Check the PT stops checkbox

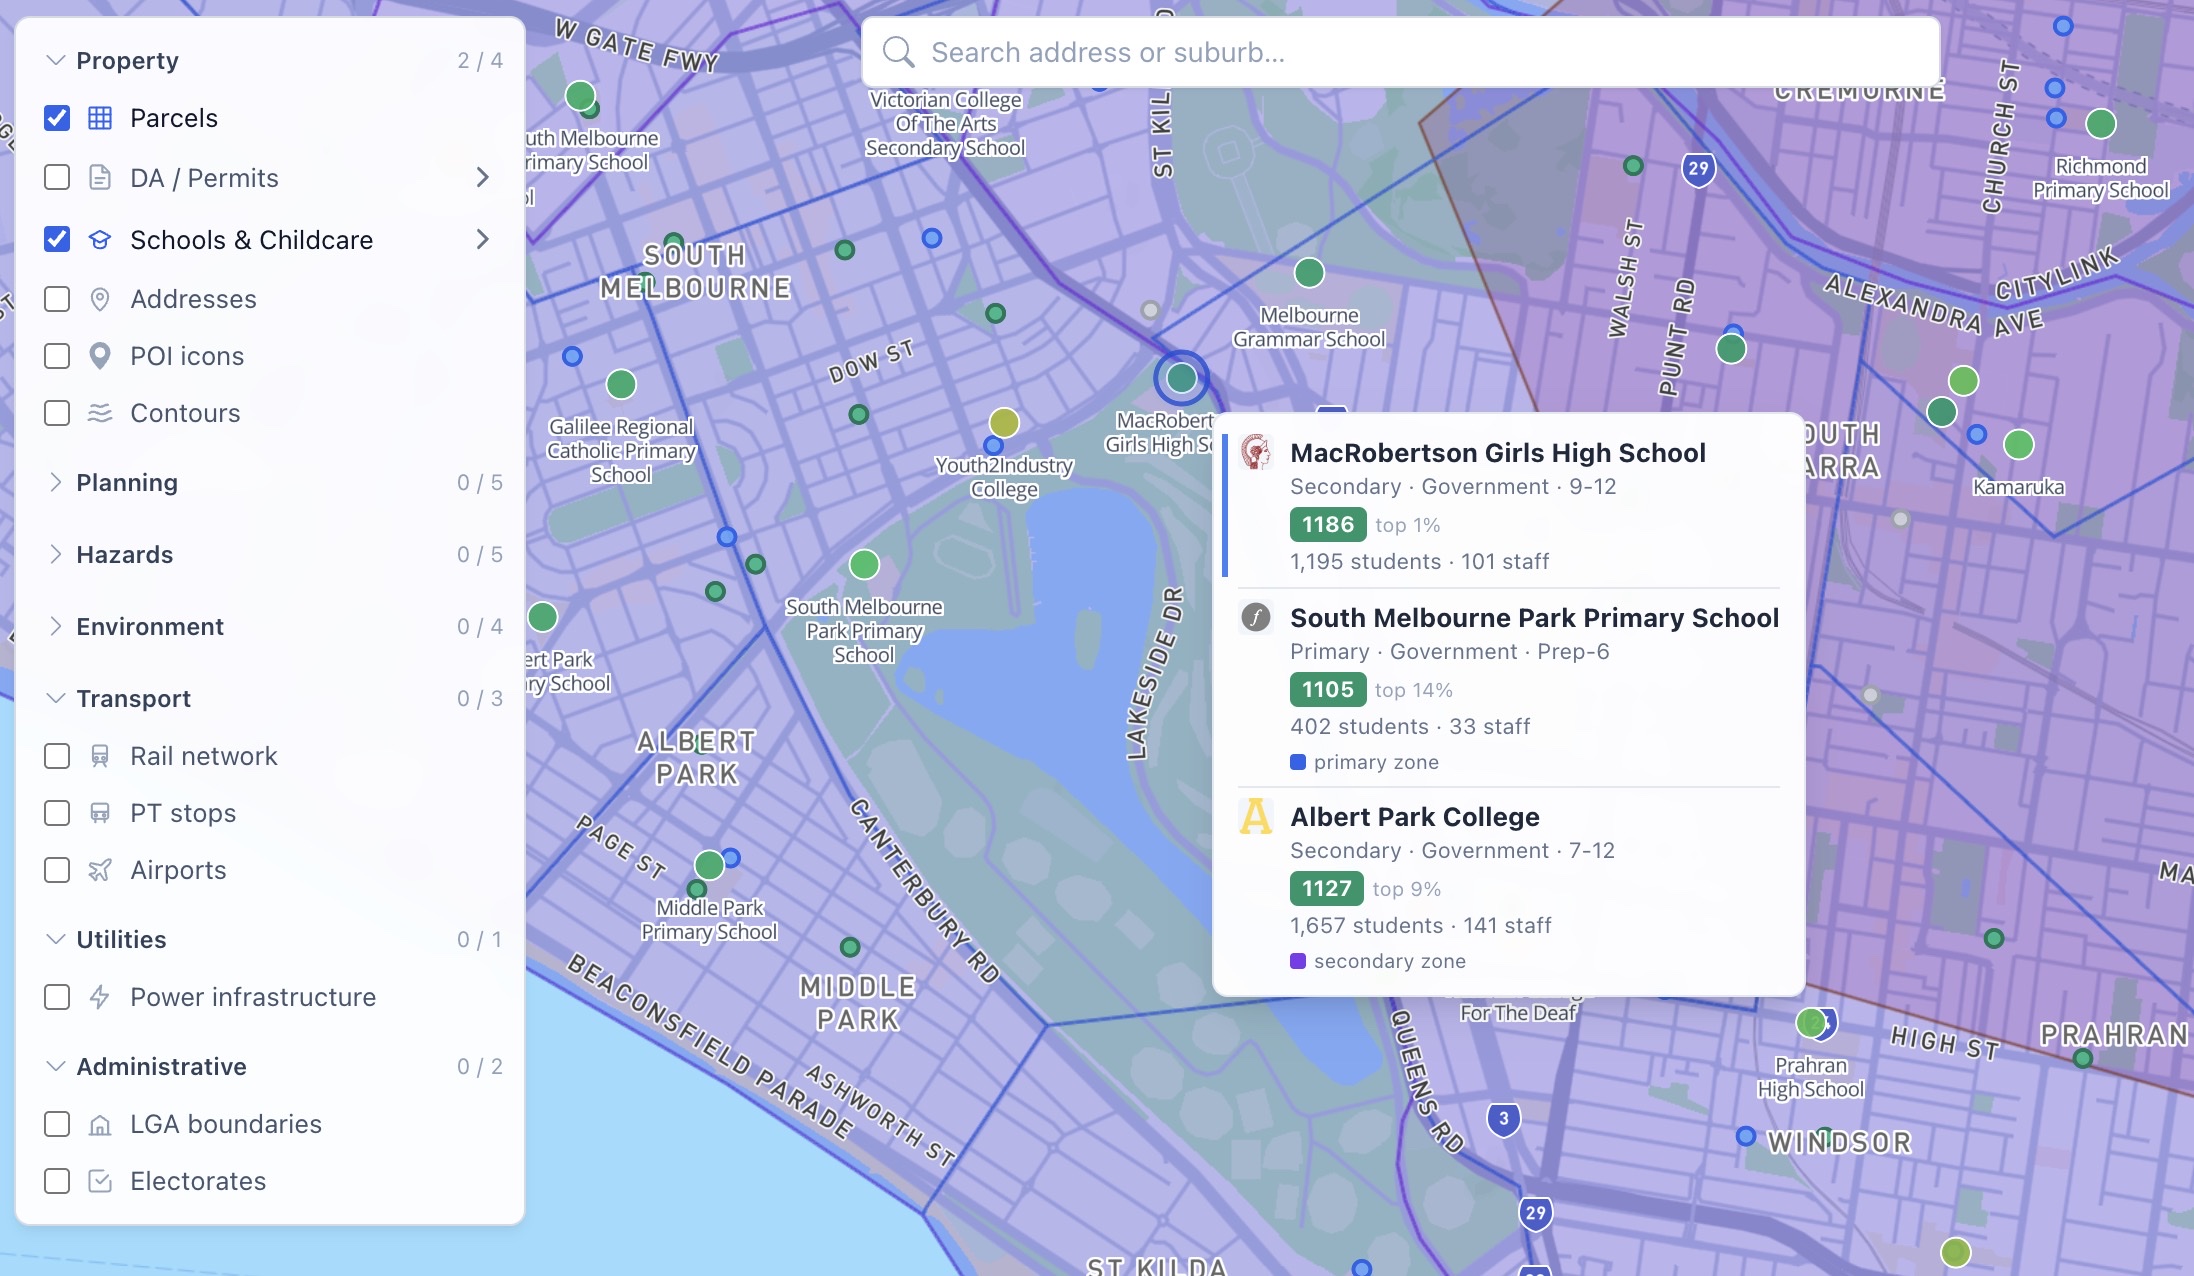[x=57, y=813]
